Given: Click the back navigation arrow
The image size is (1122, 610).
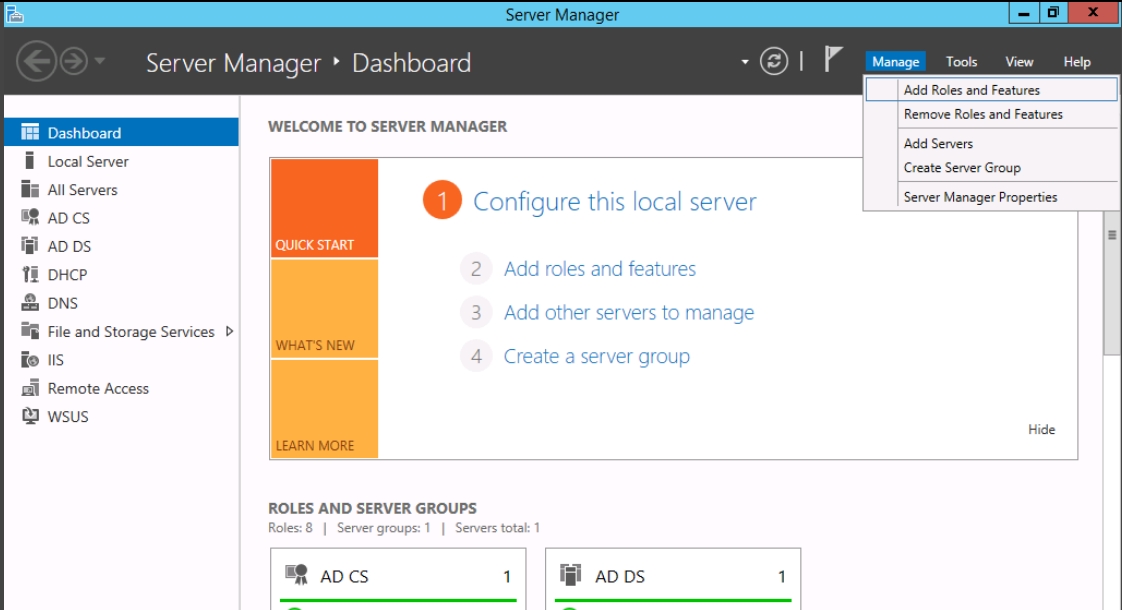Looking at the screenshot, I should pos(37,62).
